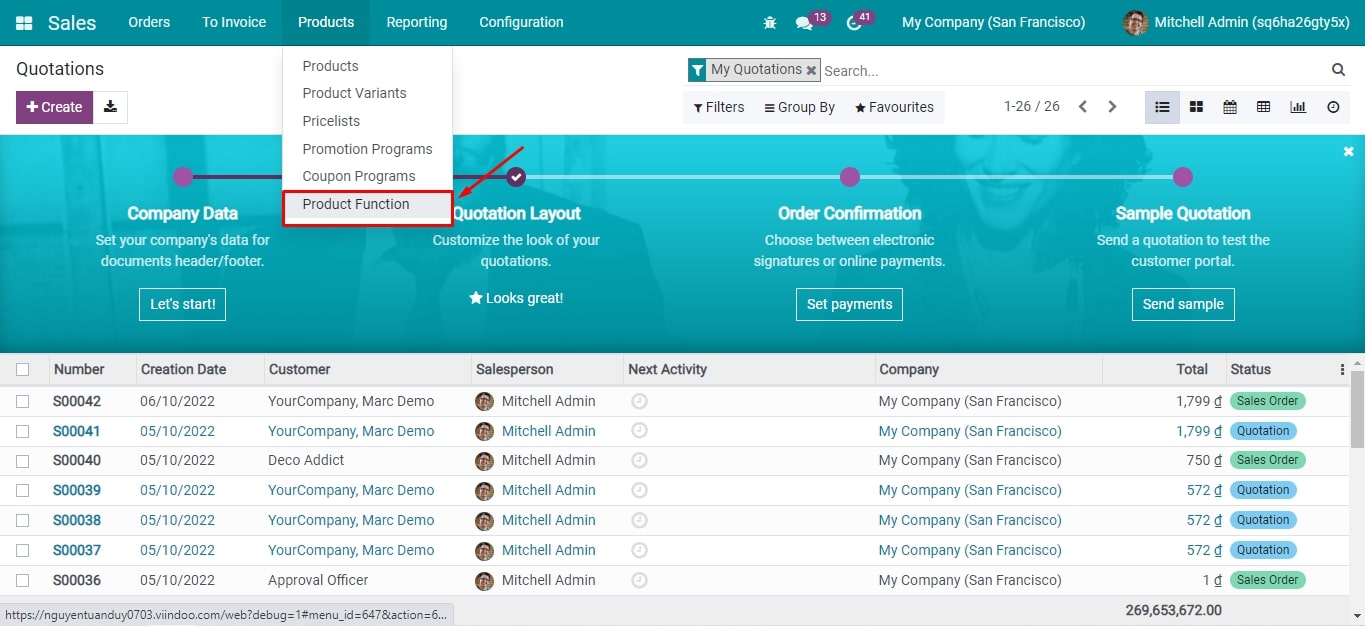Switch to Graph view

point(1298,107)
